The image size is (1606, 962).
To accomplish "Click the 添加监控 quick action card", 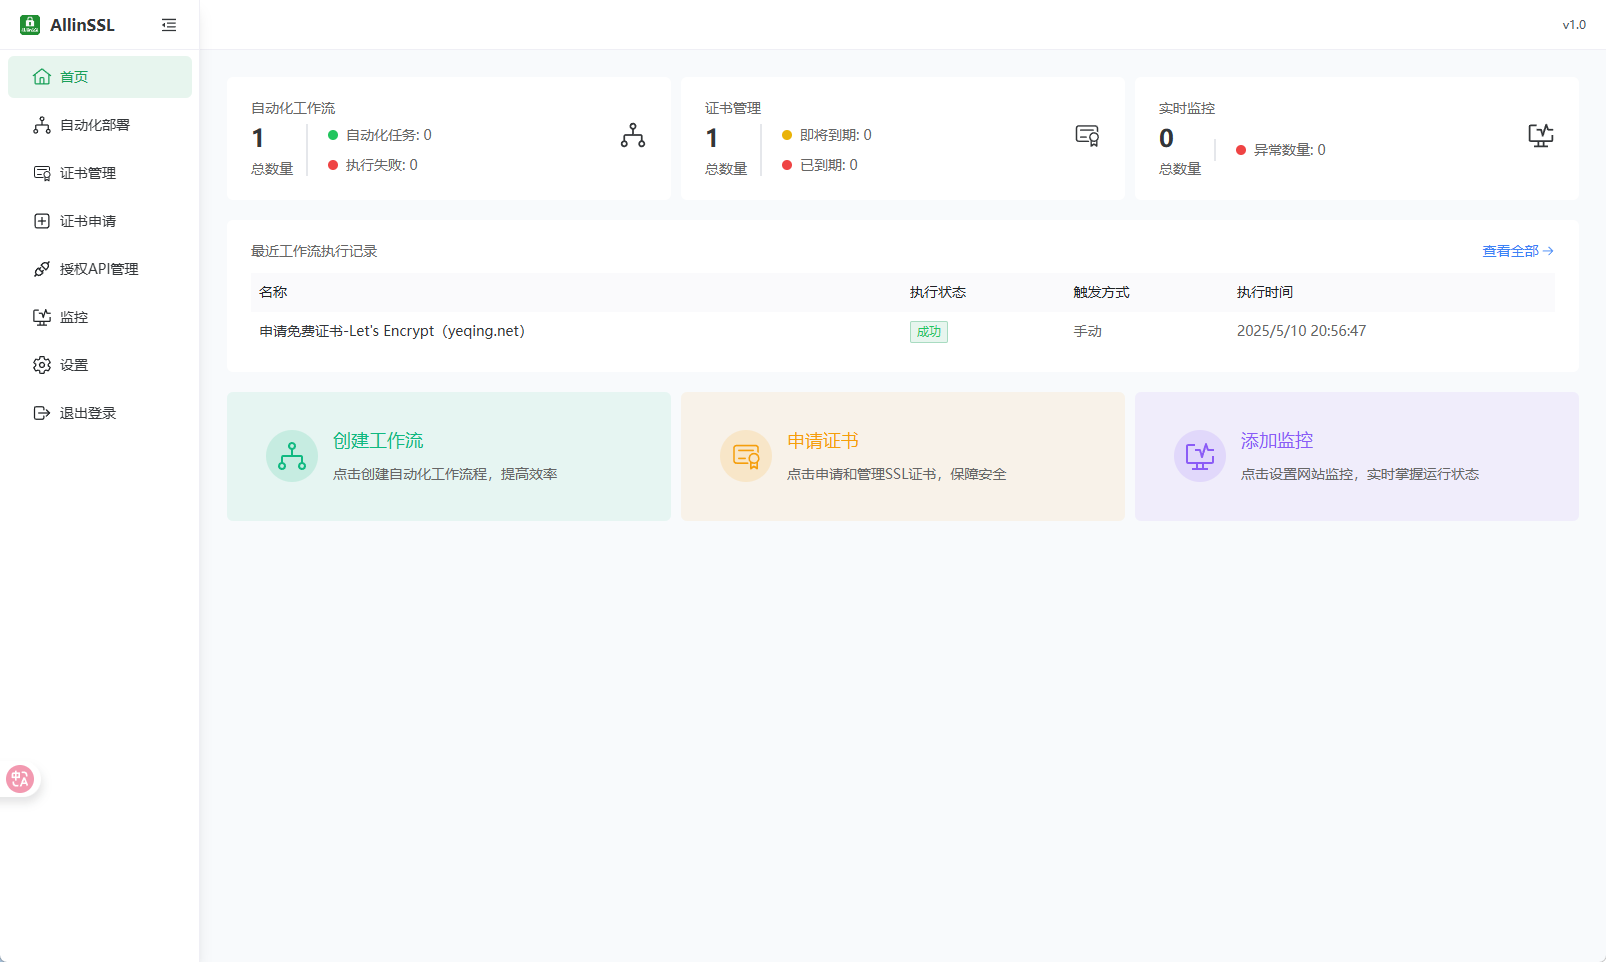I will pos(1356,456).
